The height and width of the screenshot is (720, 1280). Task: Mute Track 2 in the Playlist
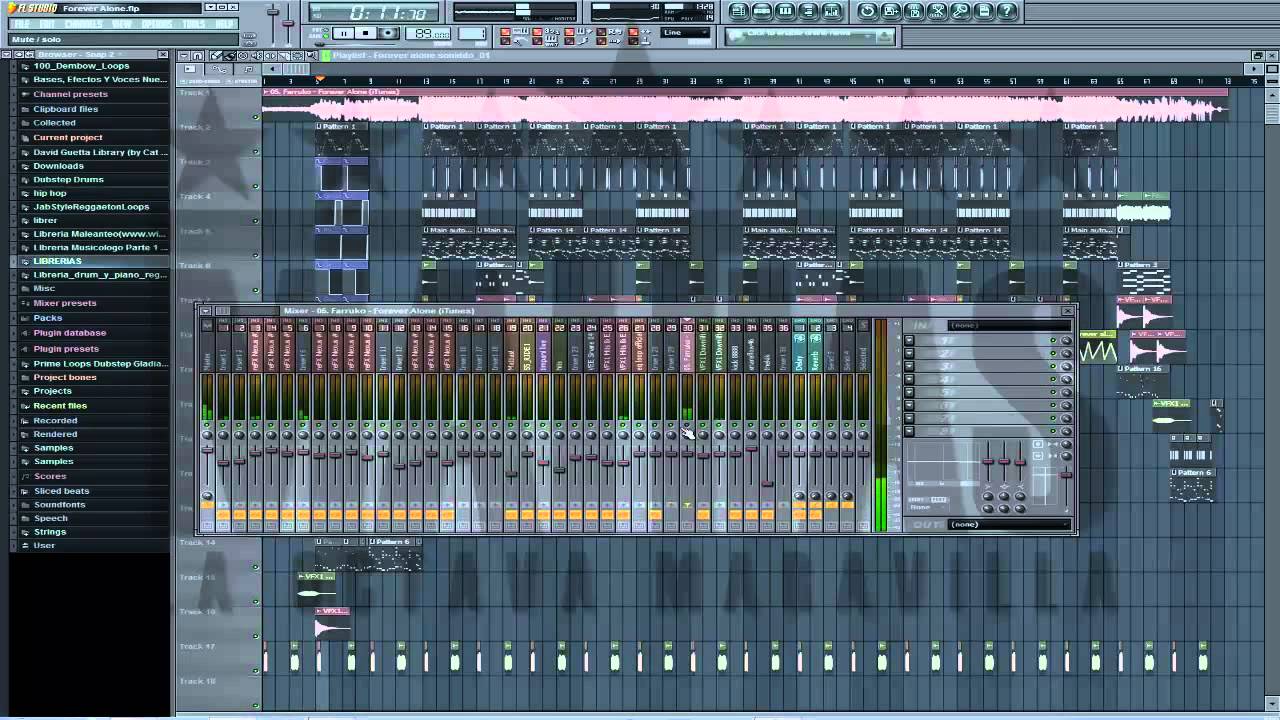point(255,152)
